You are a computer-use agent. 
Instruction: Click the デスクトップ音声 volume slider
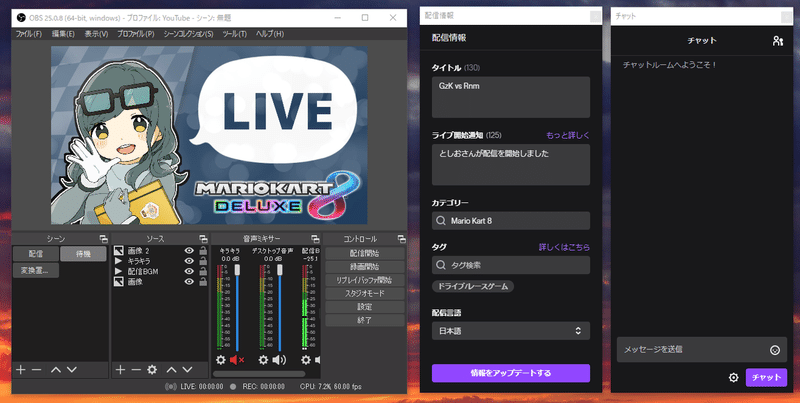279,309
